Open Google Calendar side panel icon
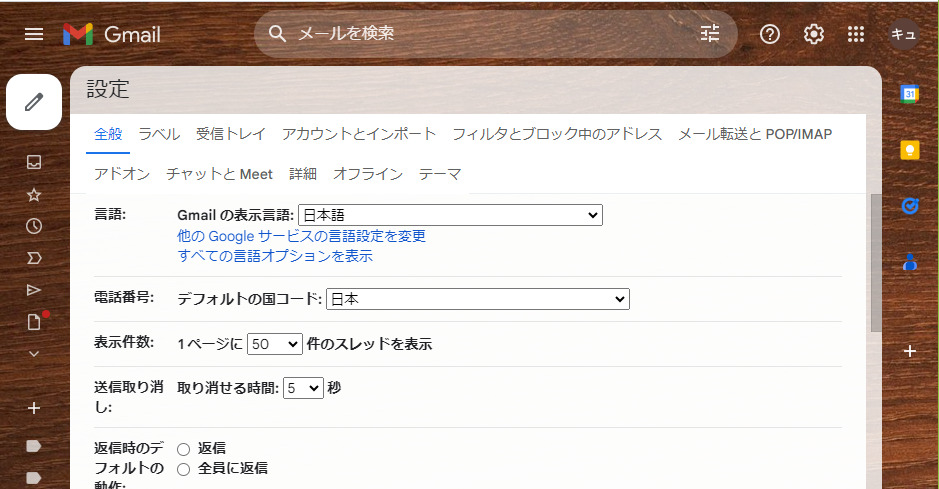The height and width of the screenshot is (489, 939). click(910, 94)
